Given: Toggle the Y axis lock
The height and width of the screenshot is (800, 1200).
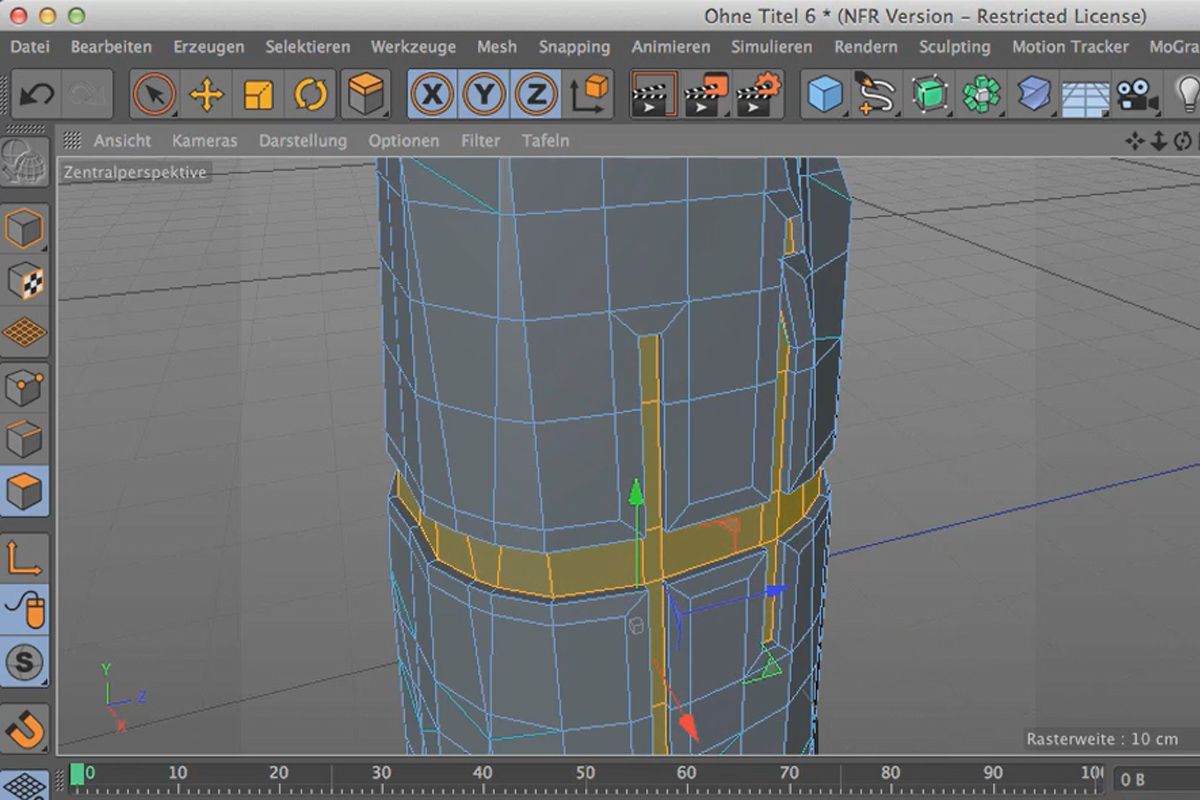Looking at the screenshot, I should point(484,95).
